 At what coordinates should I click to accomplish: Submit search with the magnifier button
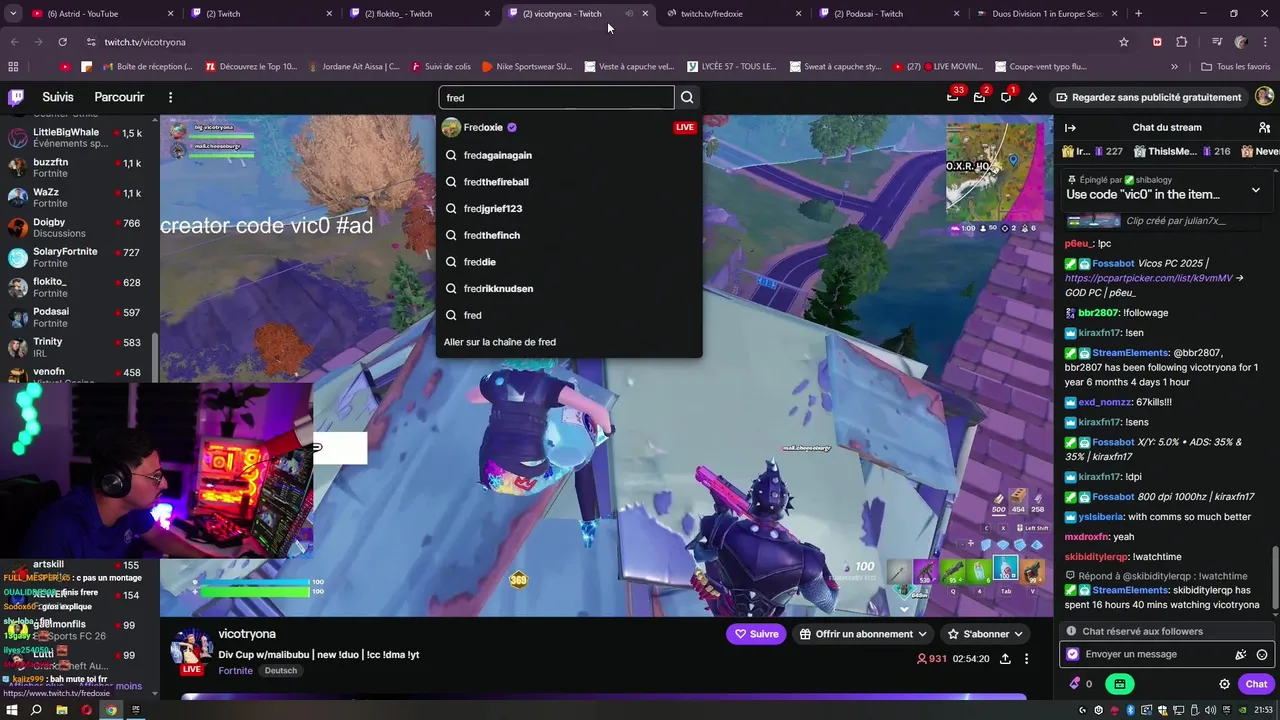click(687, 97)
